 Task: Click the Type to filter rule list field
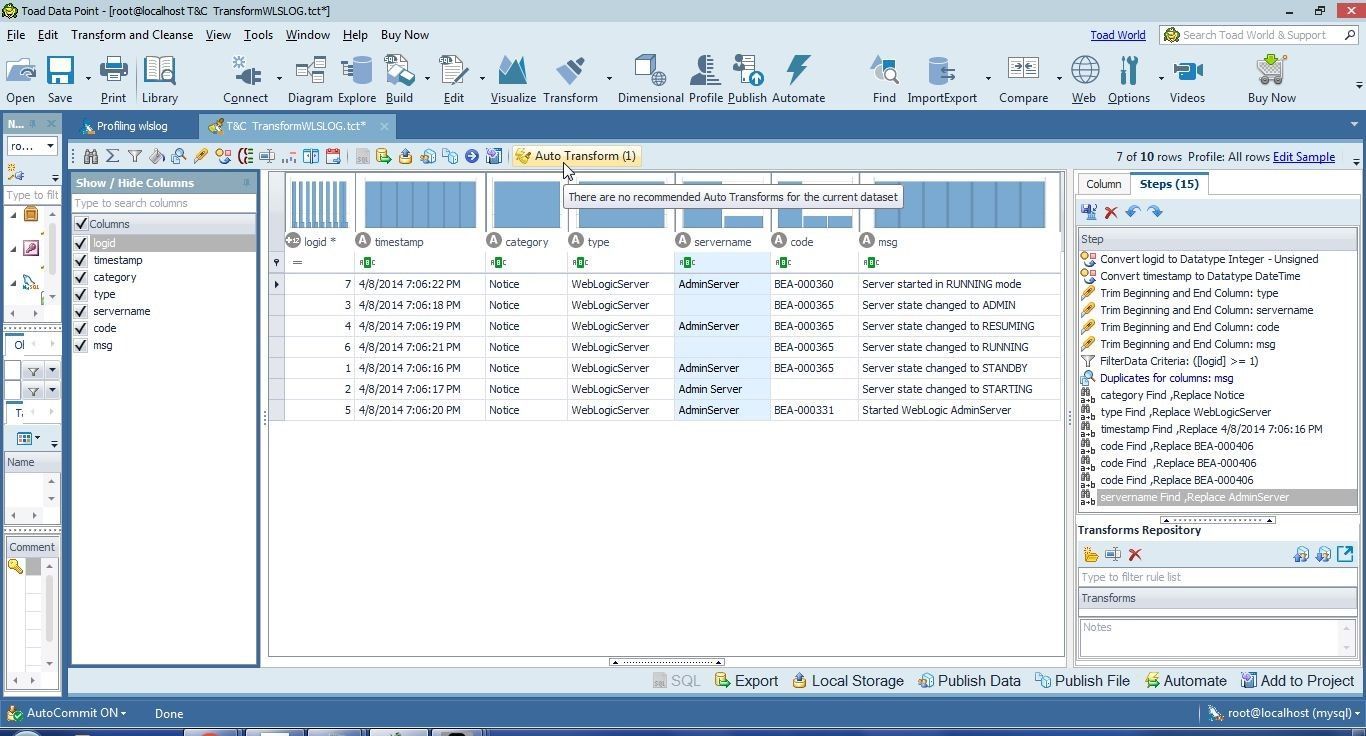[1217, 577]
